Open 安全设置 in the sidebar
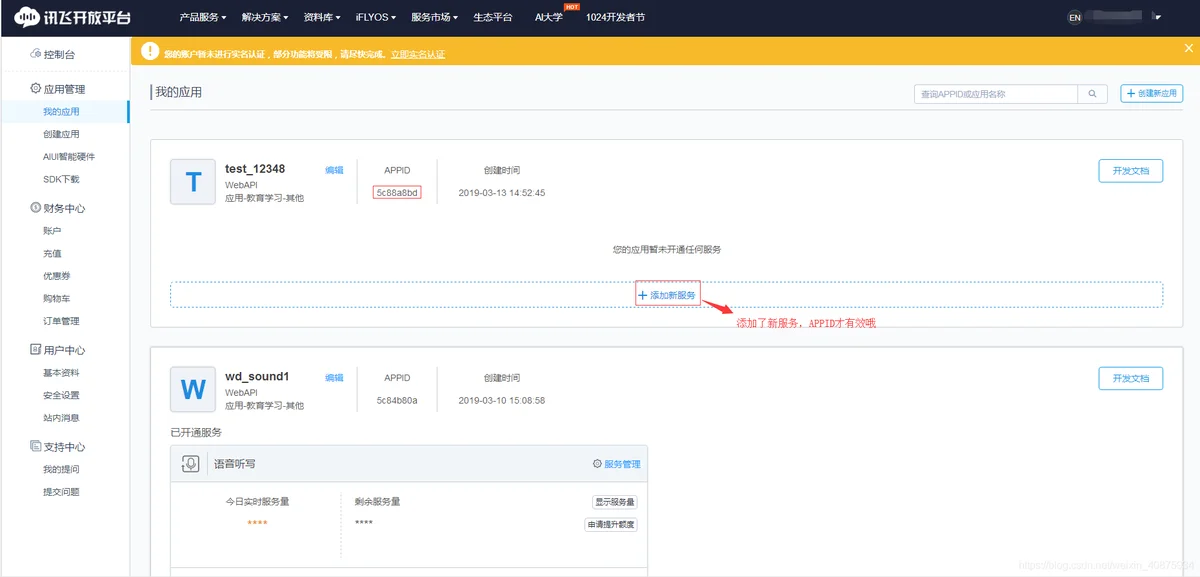Image resolution: width=1200 pixels, height=577 pixels. pos(61,395)
